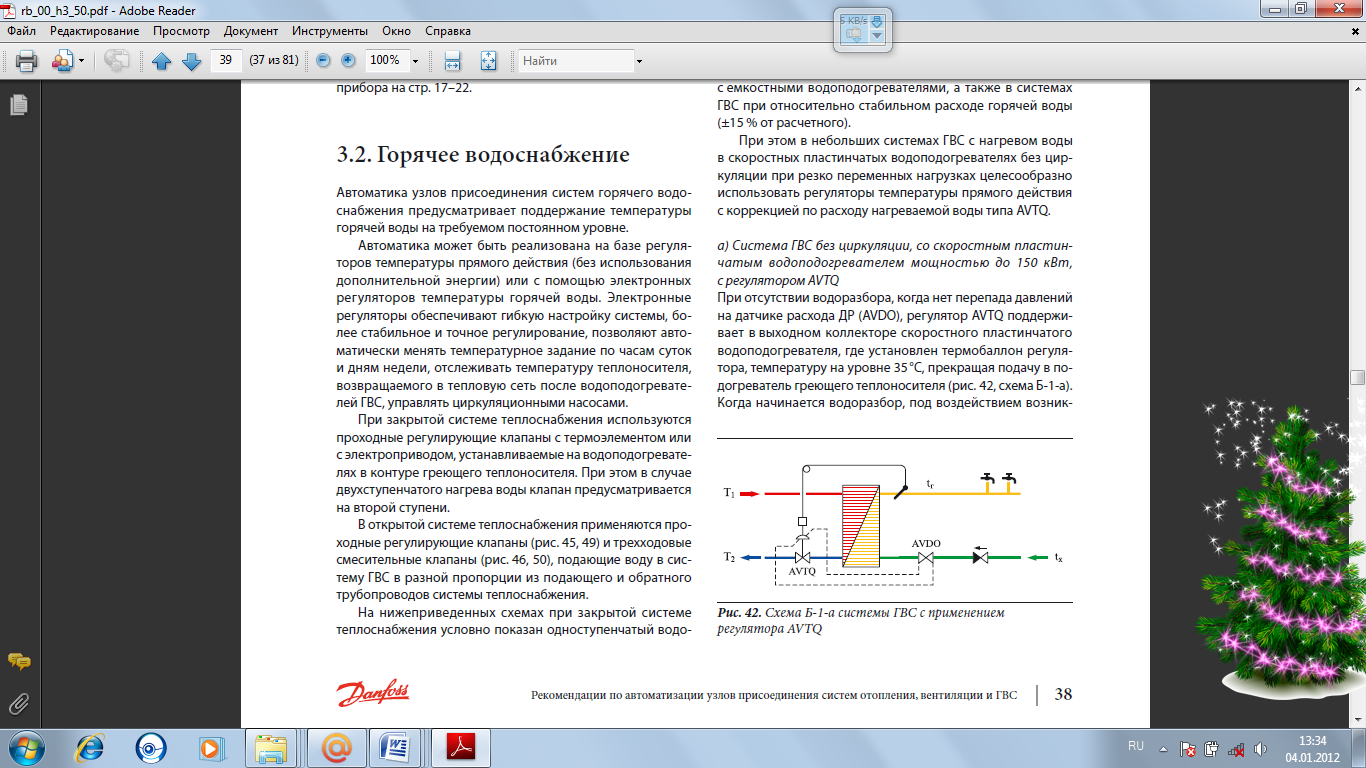
Task: Click the zoom in plus button
Action: [x=348, y=61]
